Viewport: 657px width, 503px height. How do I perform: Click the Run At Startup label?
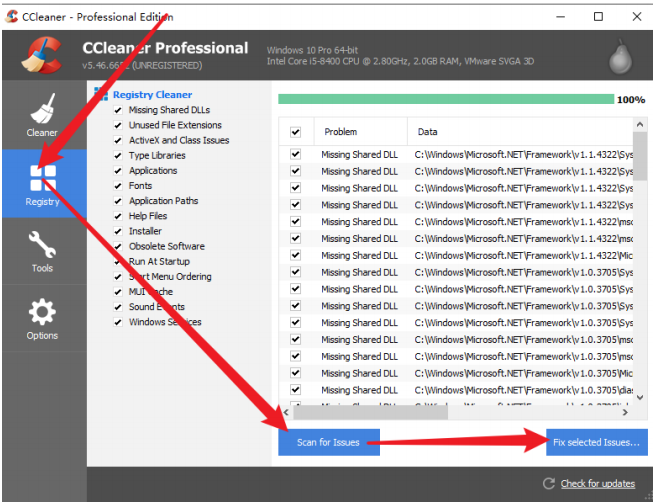point(159,262)
